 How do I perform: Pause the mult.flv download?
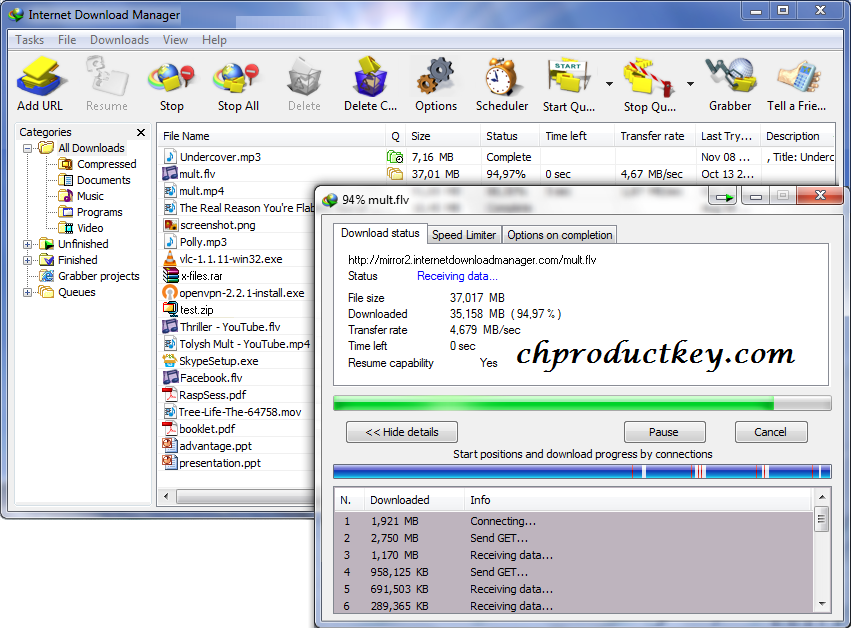tap(664, 432)
